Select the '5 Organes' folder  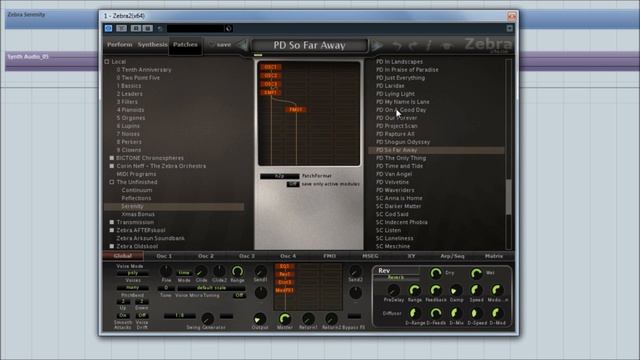point(131,118)
